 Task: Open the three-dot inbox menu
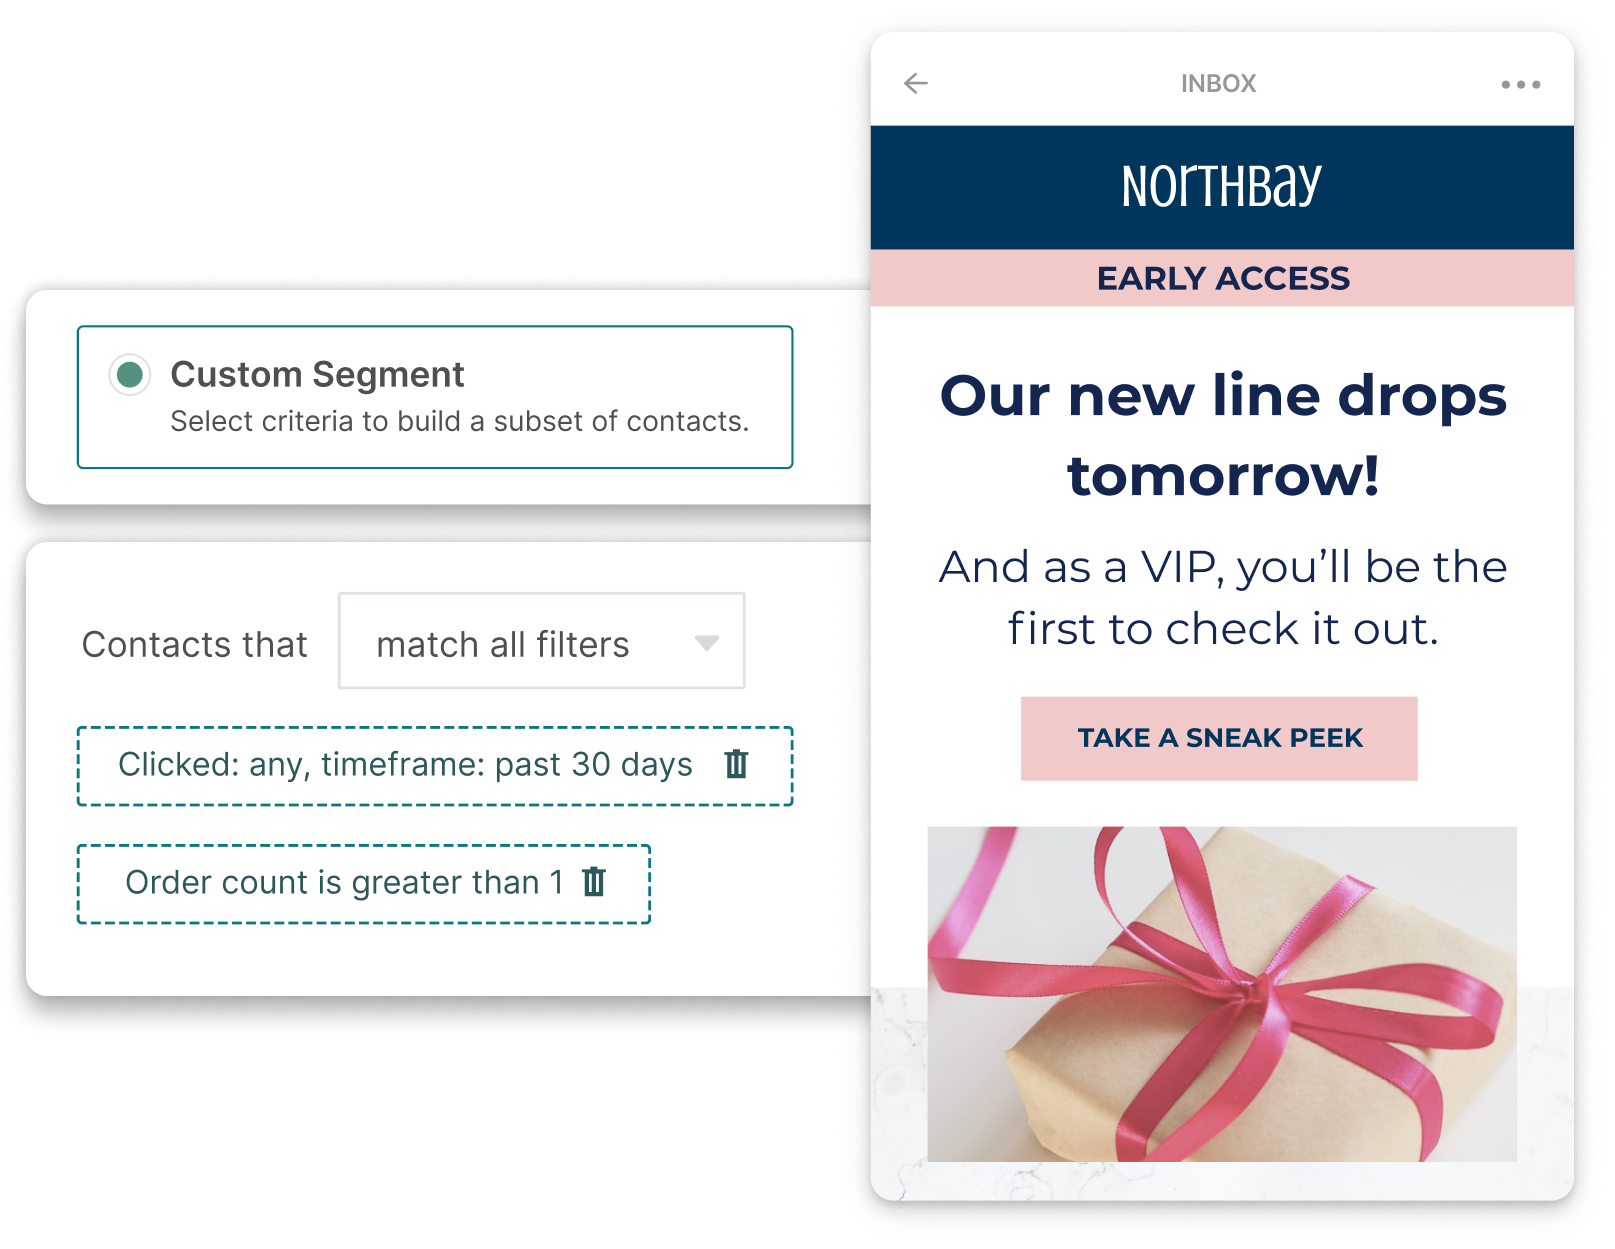pyautogui.click(x=1520, y=85)
